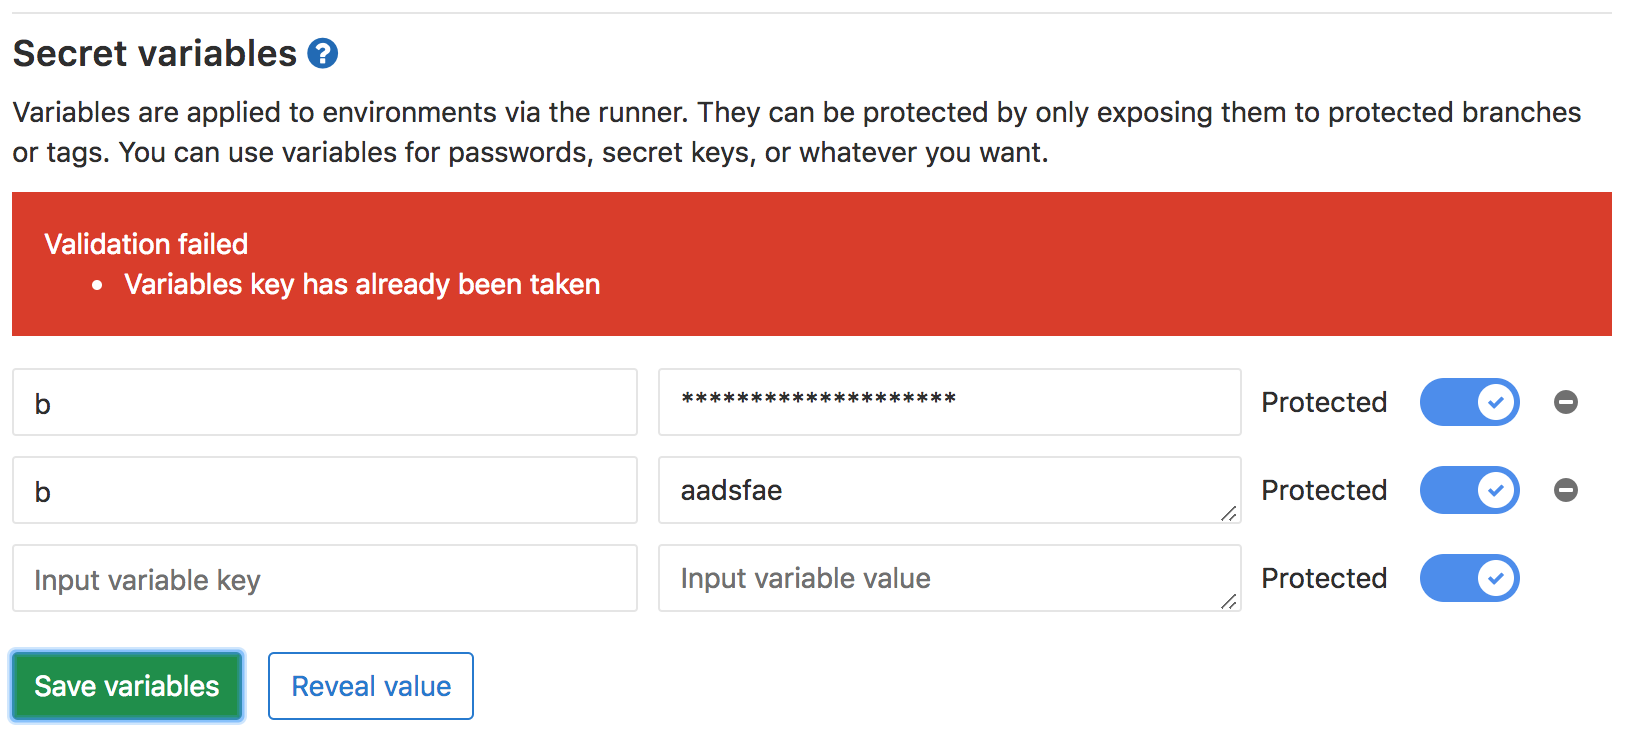The height and width of the screenshot is (750, 1638).
Task: Open the Secret variables help icon
Action: pyautogui.click(x=322, y=53)
